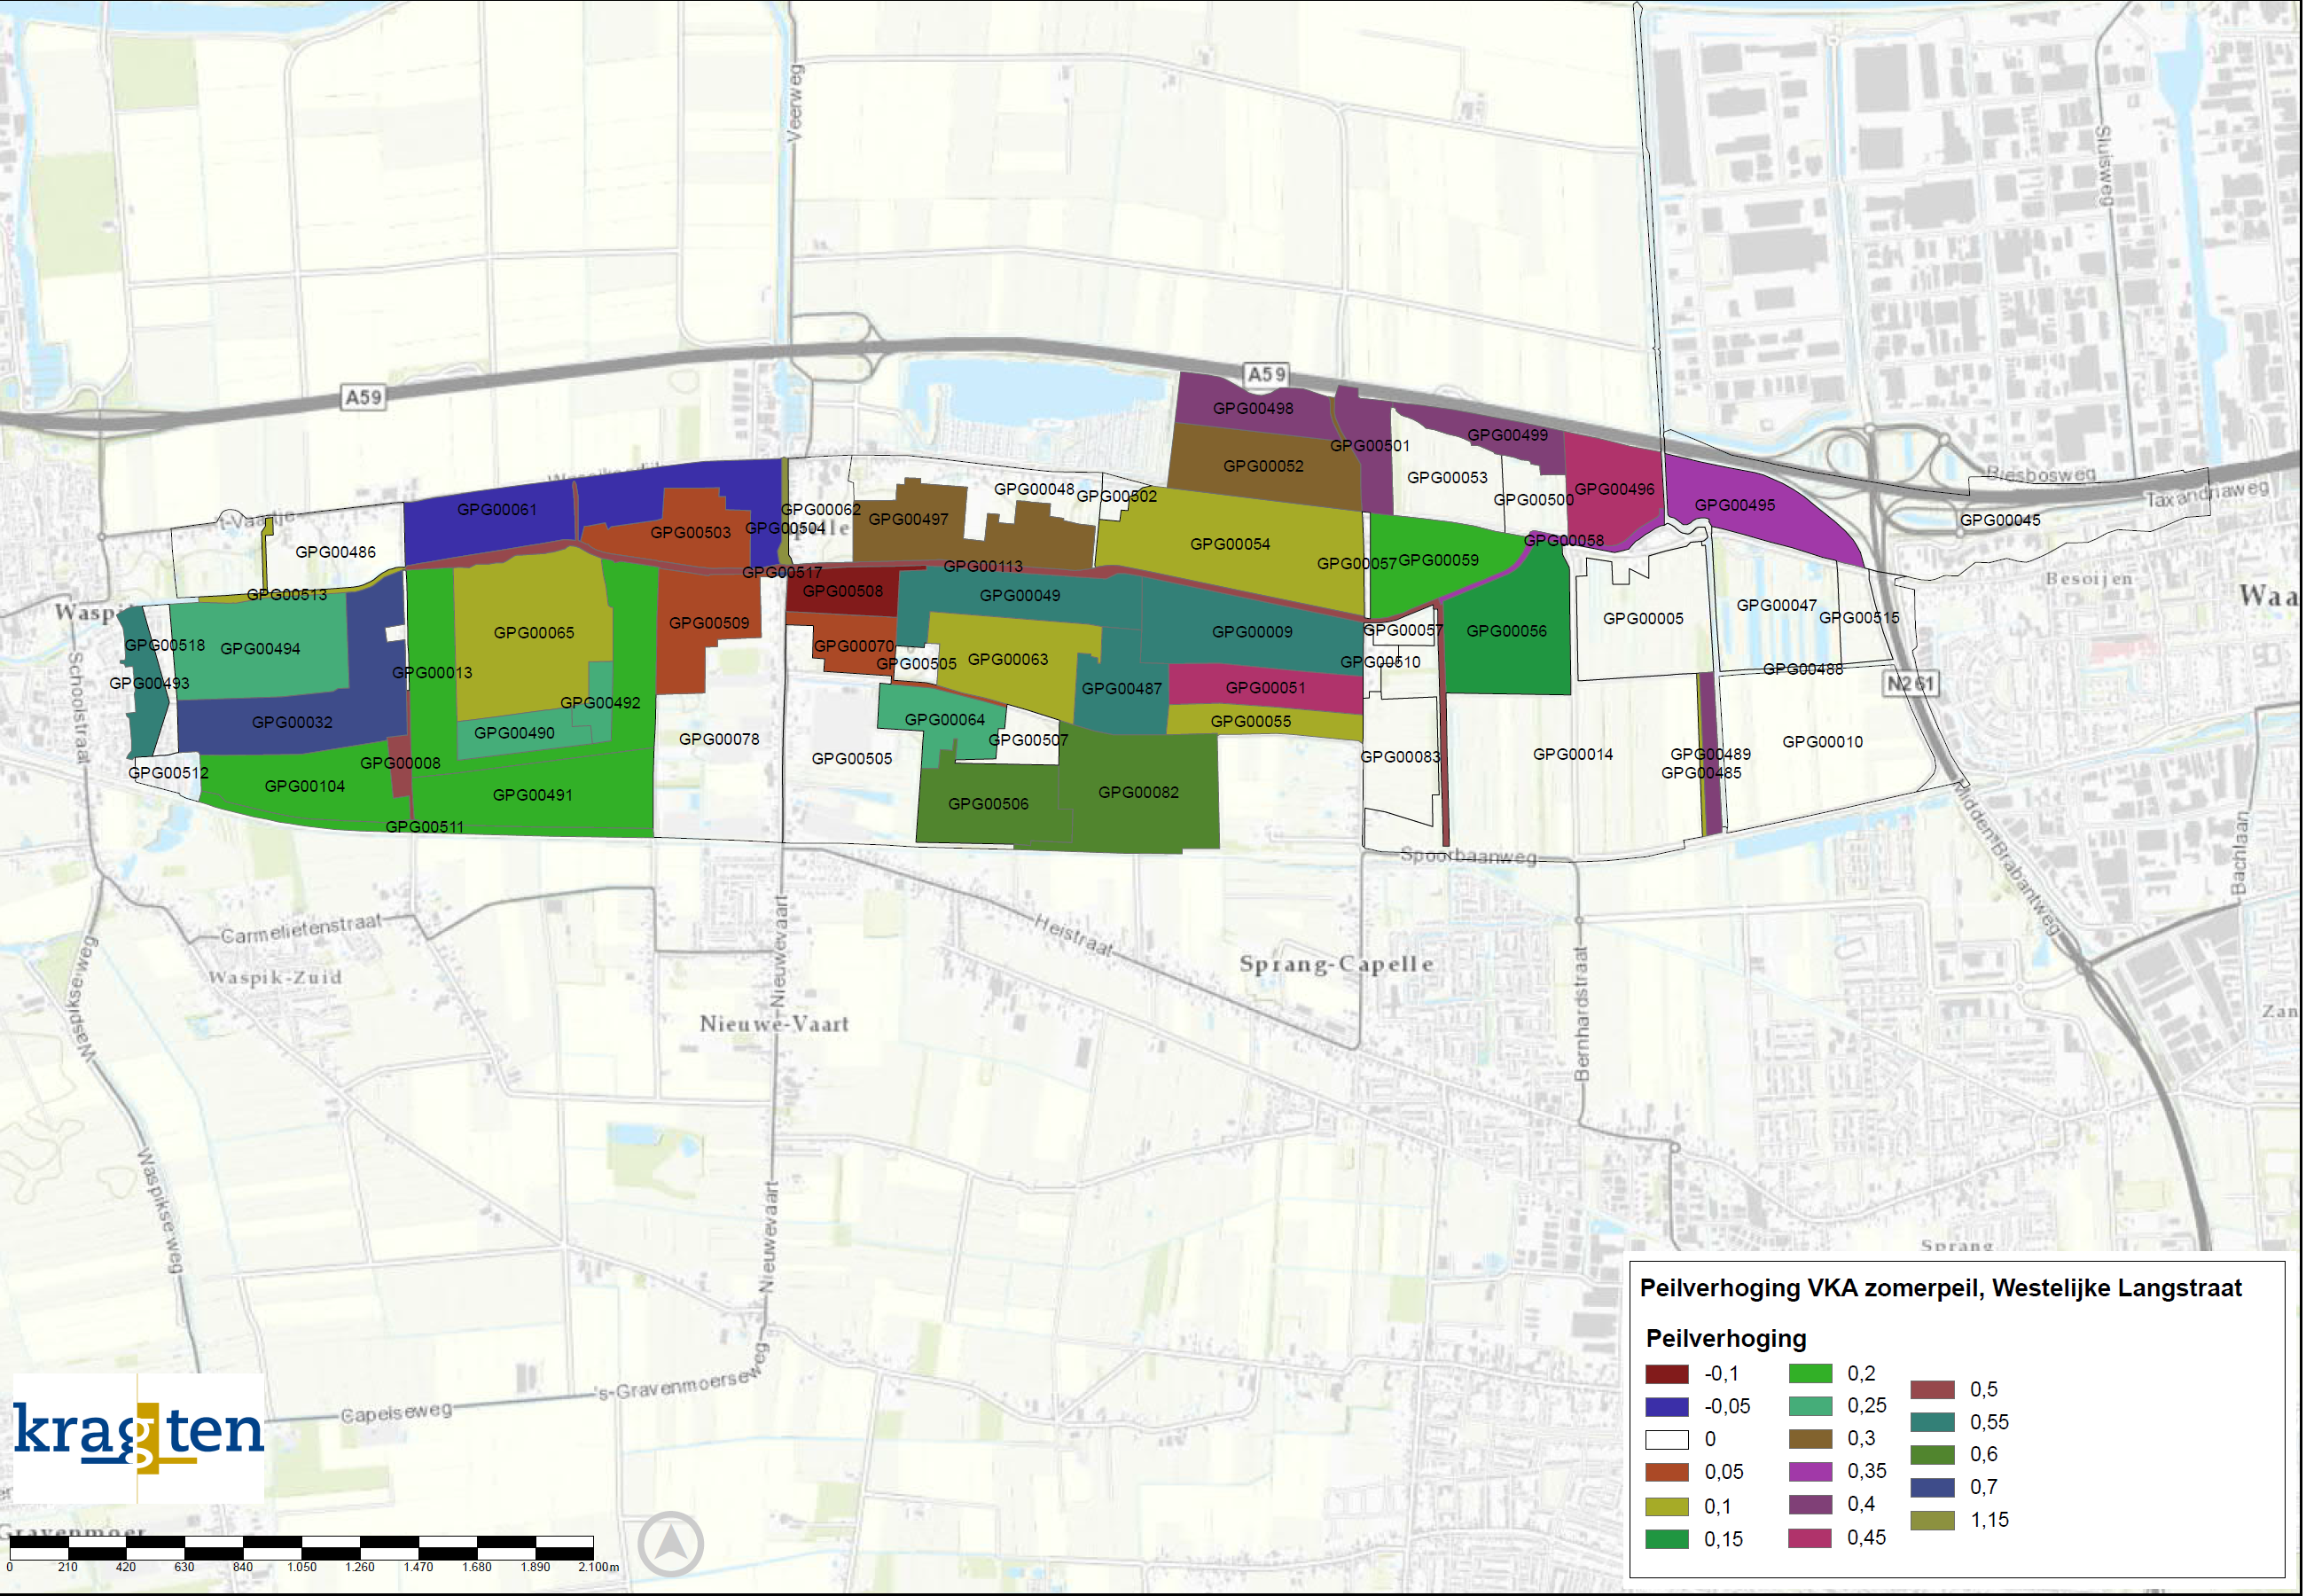Click the north arrow compass icon
Image resolution: width=2306 pixels, height=1596 pixels.
coord(671,1544)
